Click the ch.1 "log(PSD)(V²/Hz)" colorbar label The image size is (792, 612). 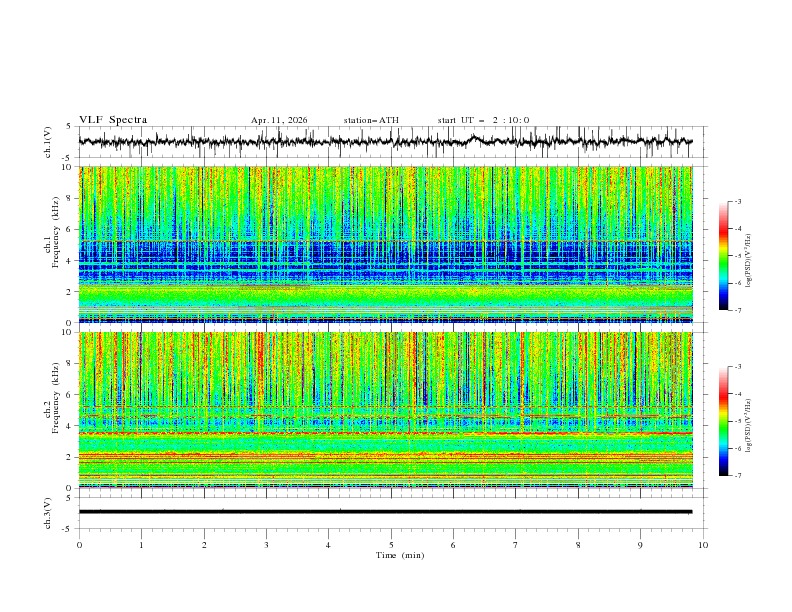(x=749, y=261)
